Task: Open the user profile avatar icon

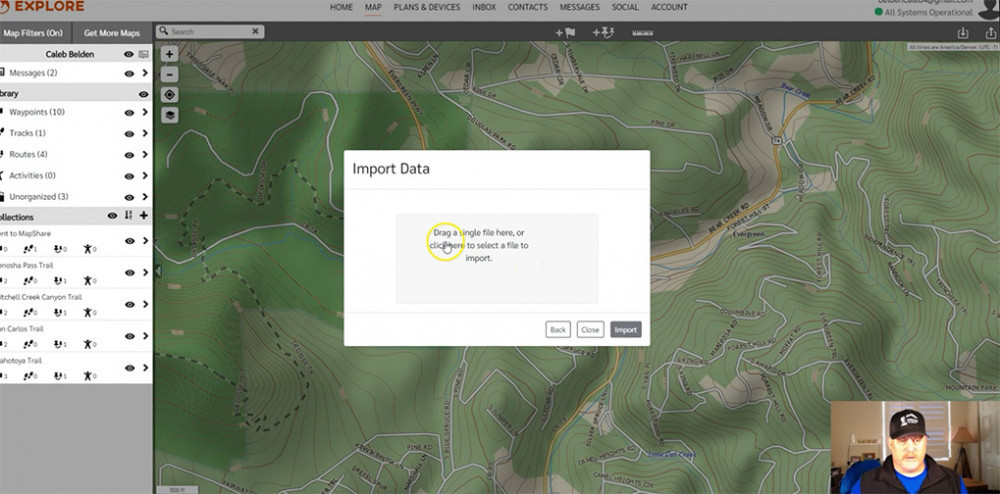Action: [x=988, y=8]
